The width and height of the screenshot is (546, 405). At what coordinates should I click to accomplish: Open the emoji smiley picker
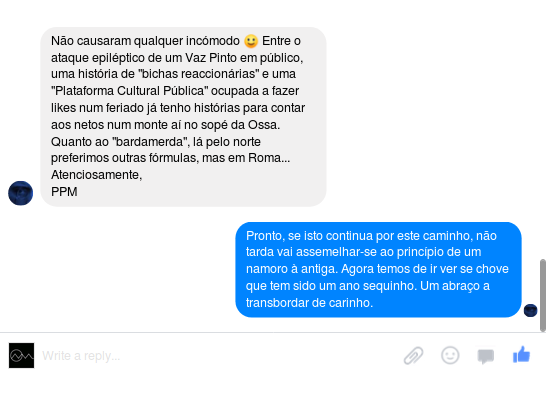tap(450, 356)
